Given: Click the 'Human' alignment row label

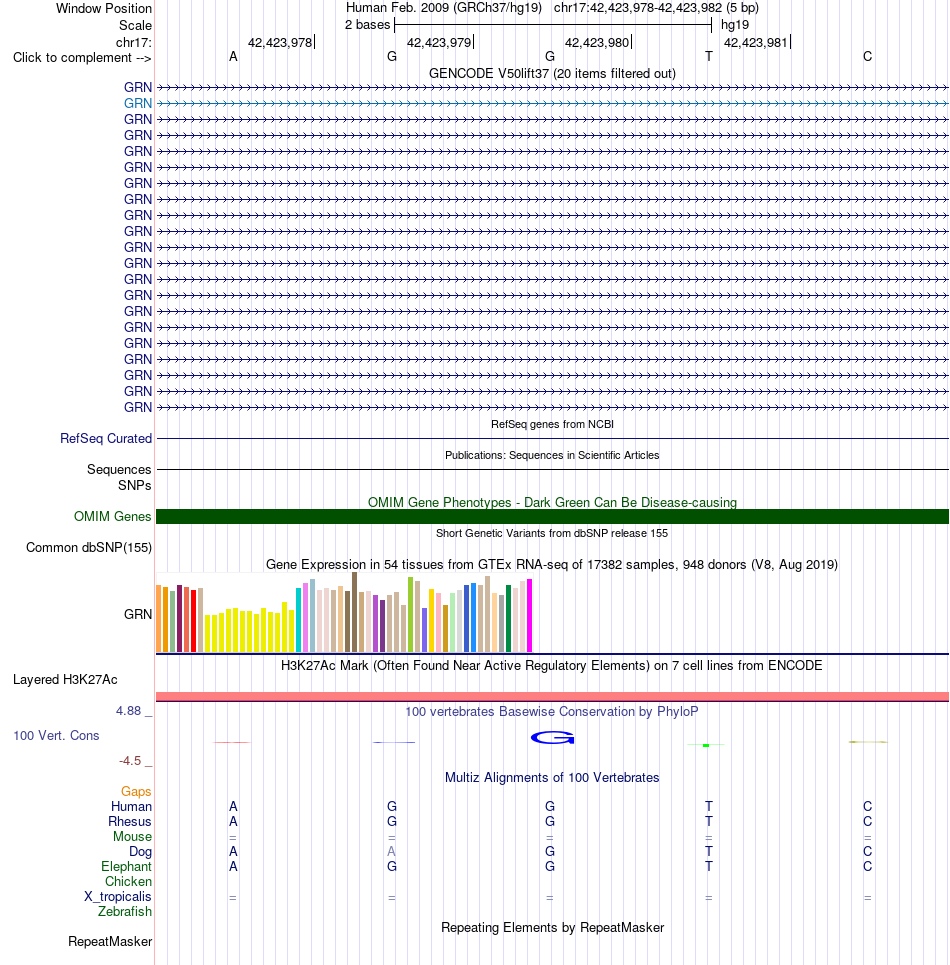Looking at the screenshot, I should pos(131,806).
